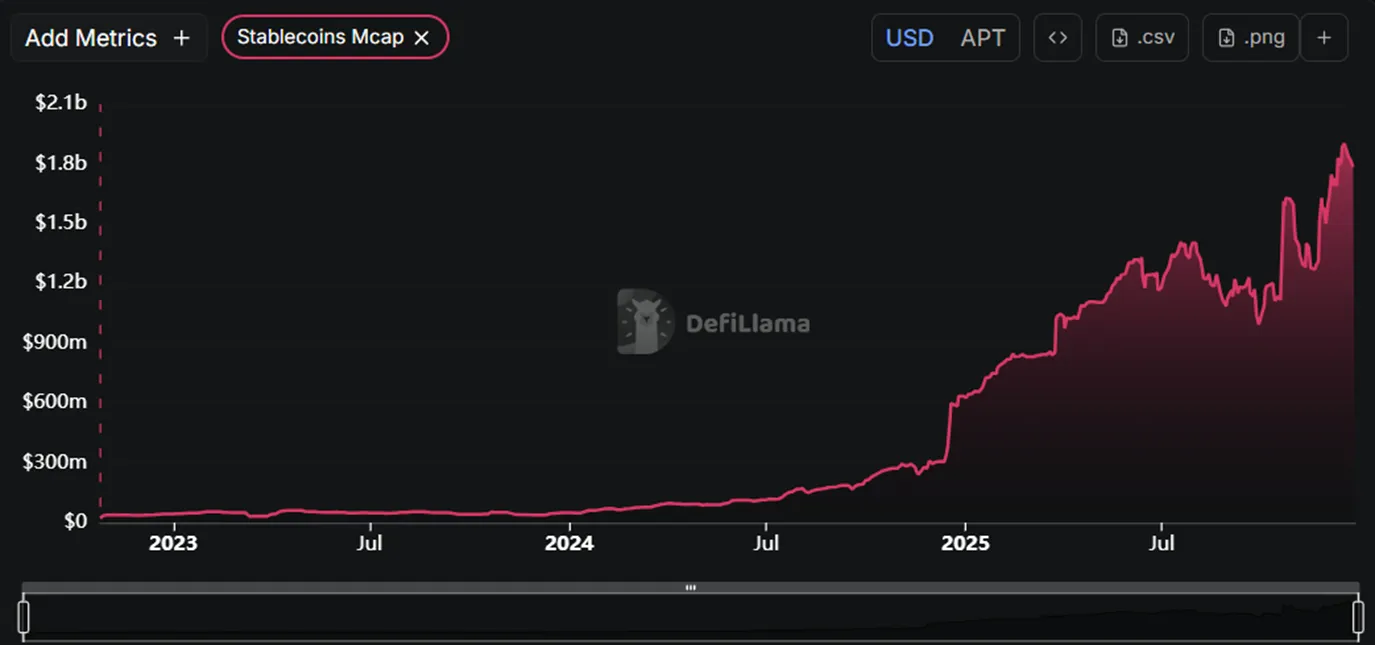
Task: Click the file icon on the .png button
Action: point(1226,38)
